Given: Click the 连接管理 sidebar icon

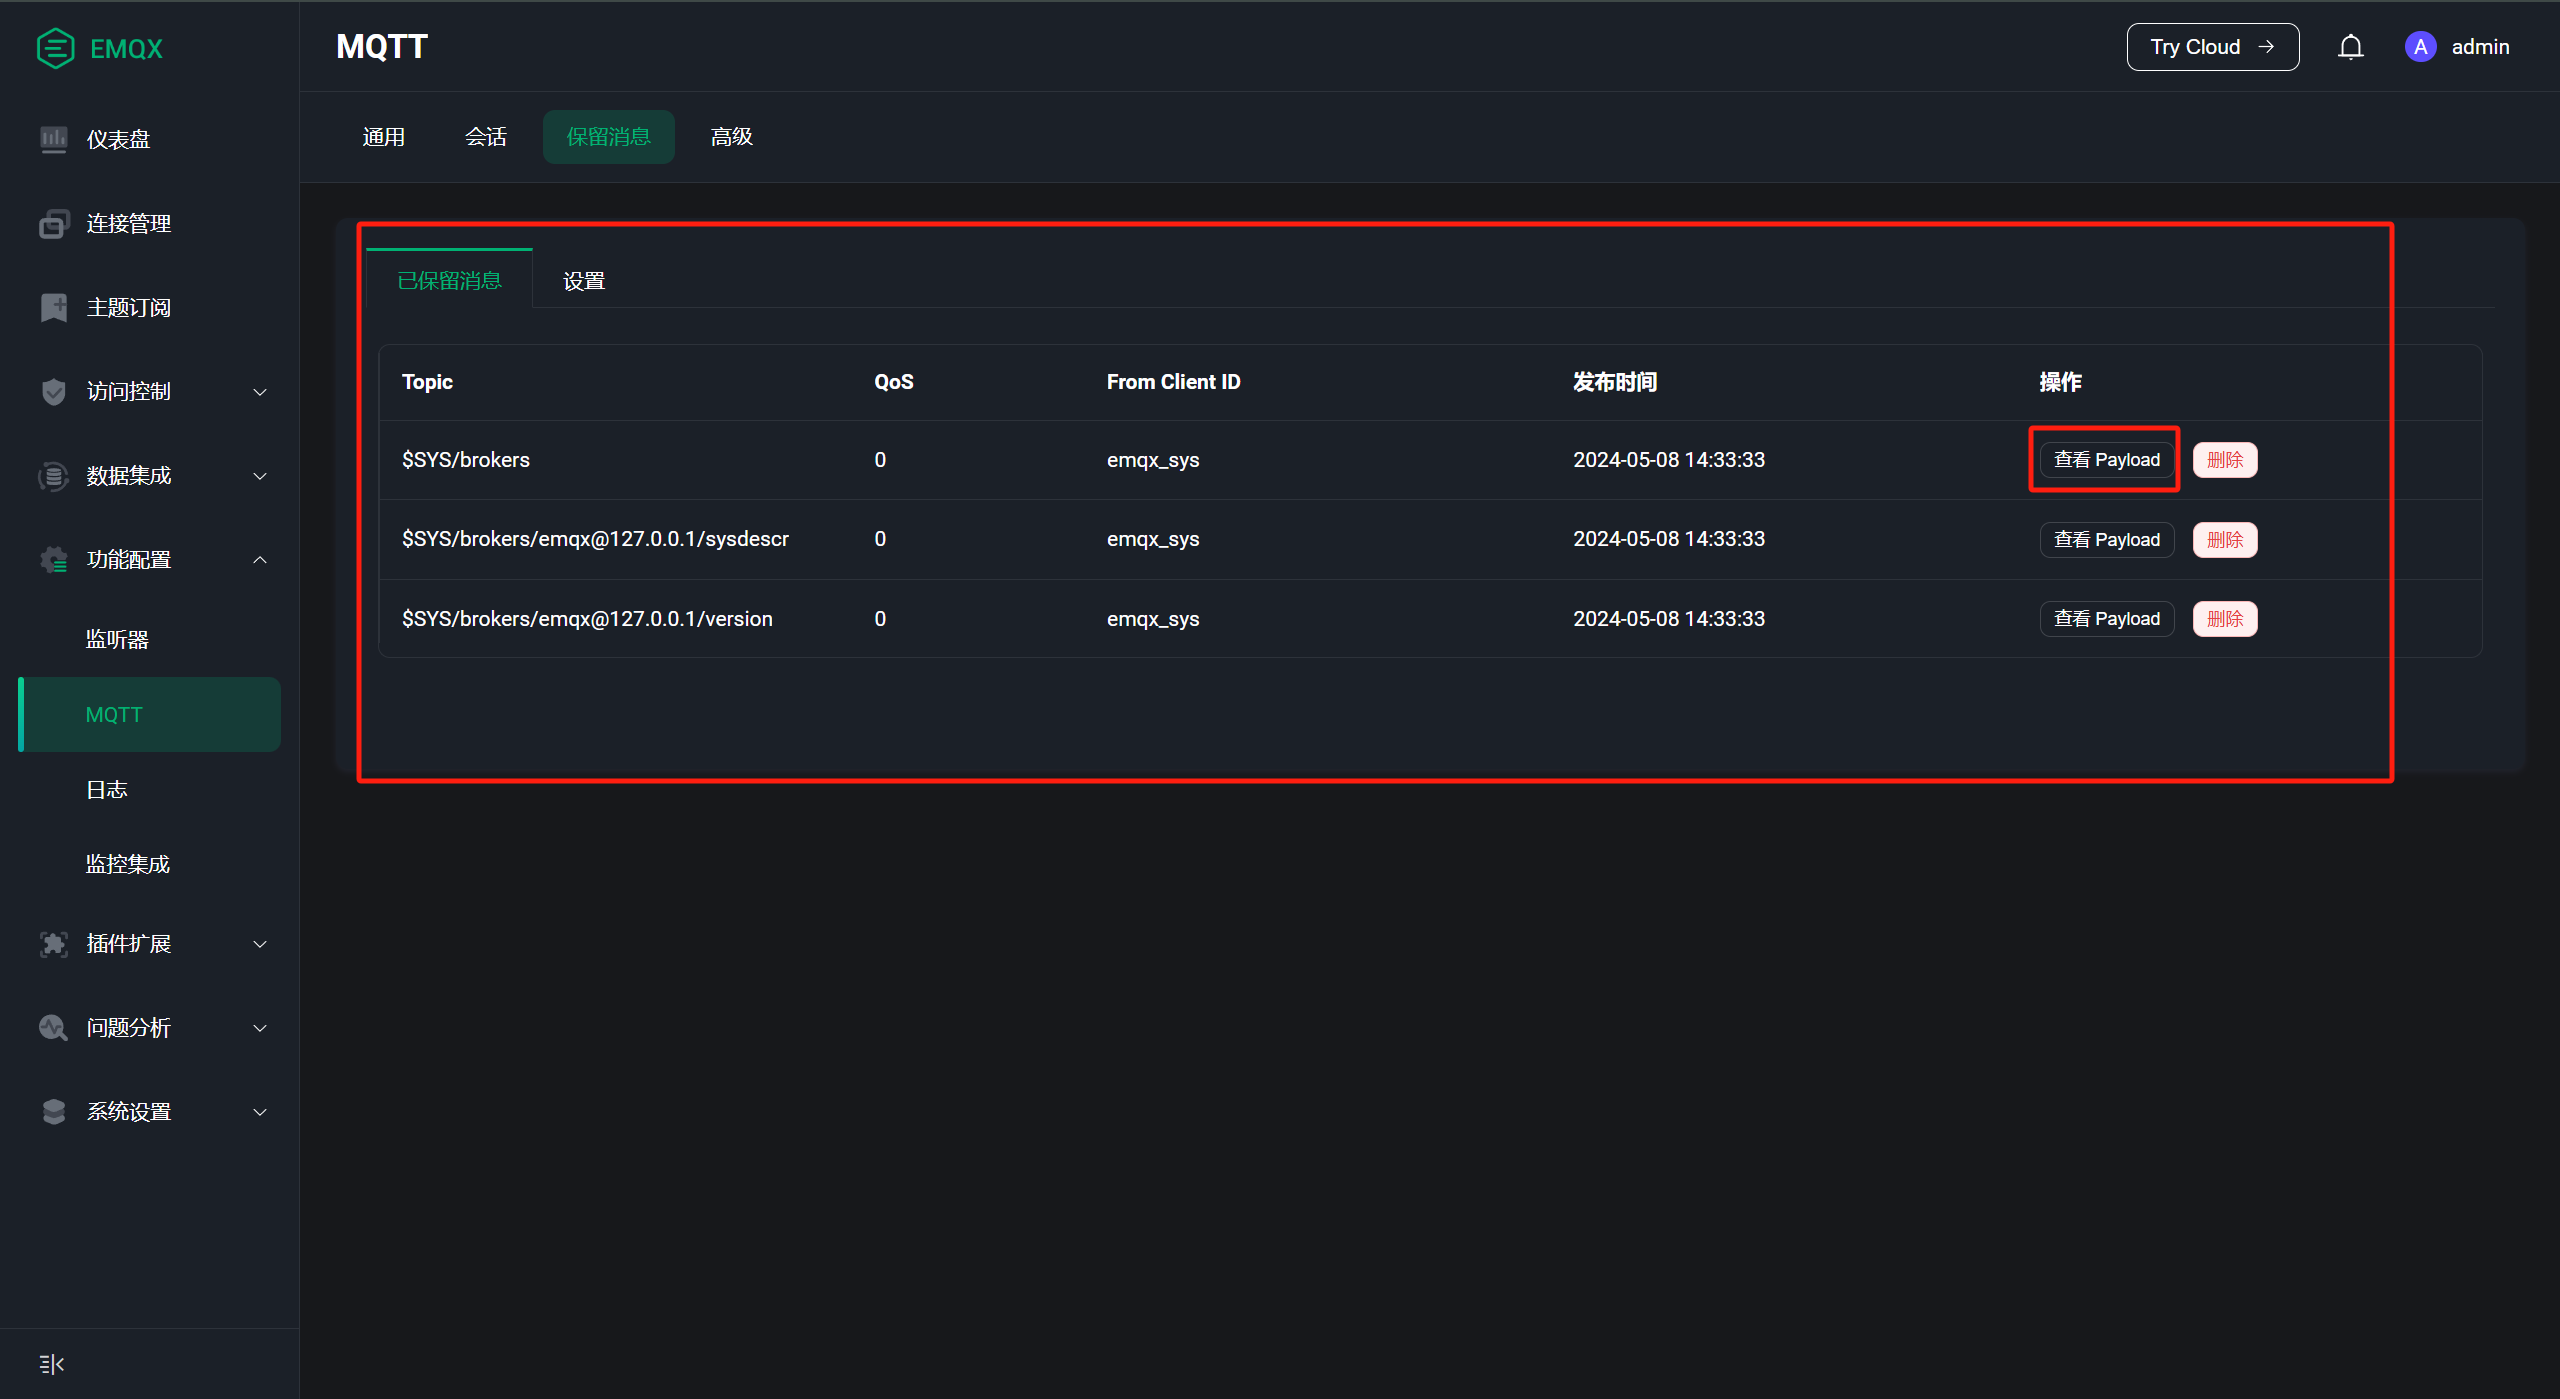Looking at the screenshot, I should tap(54, 223).
